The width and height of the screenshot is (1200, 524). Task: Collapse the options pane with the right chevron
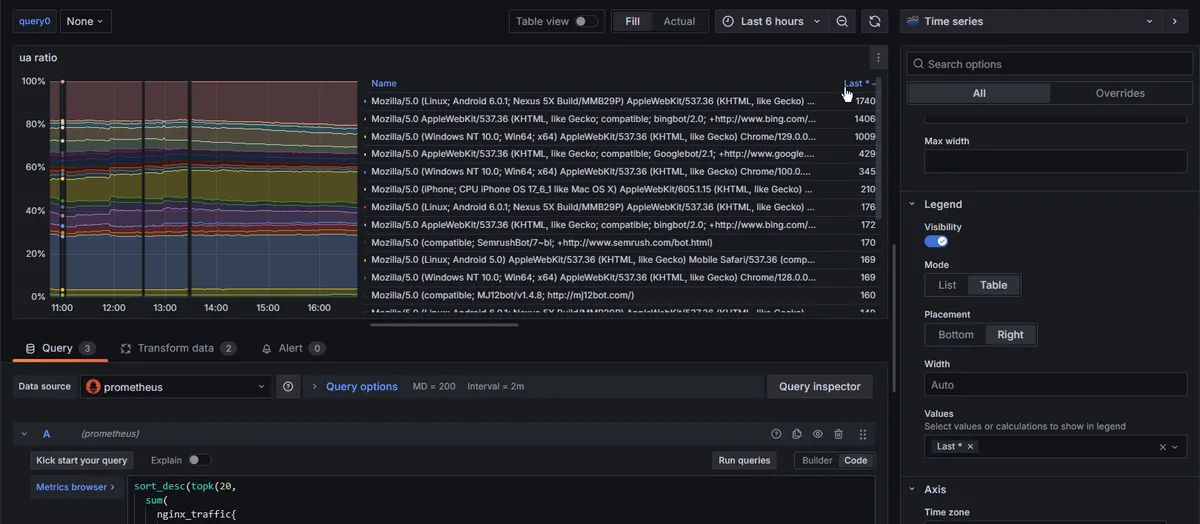coord(1174,21)
